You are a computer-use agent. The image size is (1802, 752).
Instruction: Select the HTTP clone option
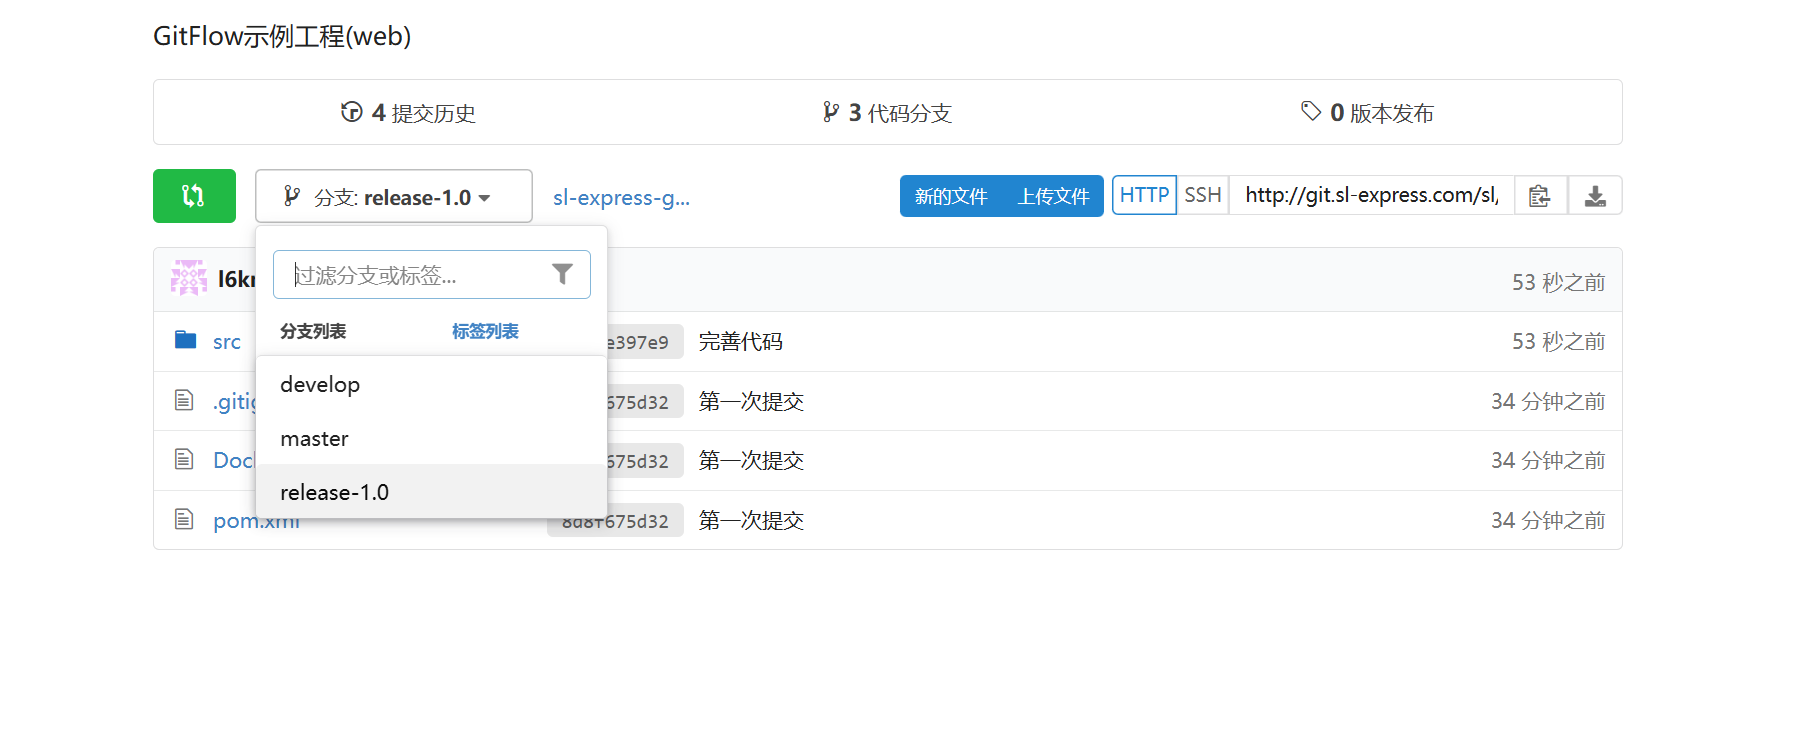click(1144, 195)
